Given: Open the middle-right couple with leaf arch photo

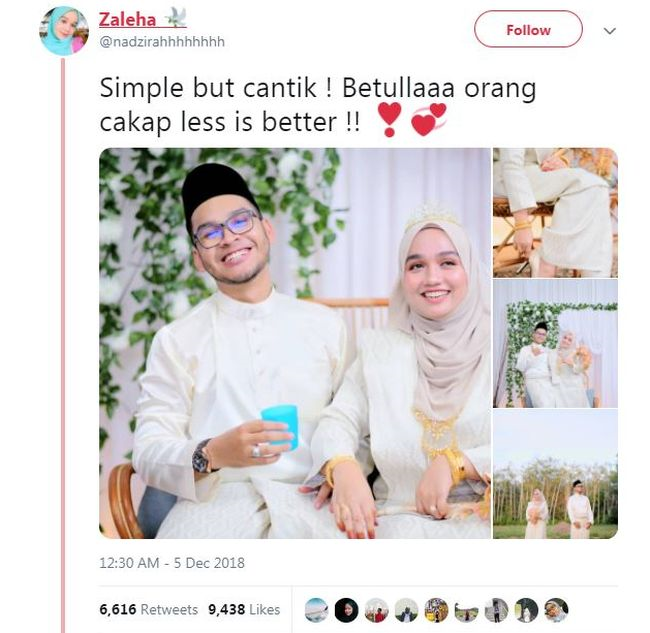Looking at the screenshot, I should 555,343.
